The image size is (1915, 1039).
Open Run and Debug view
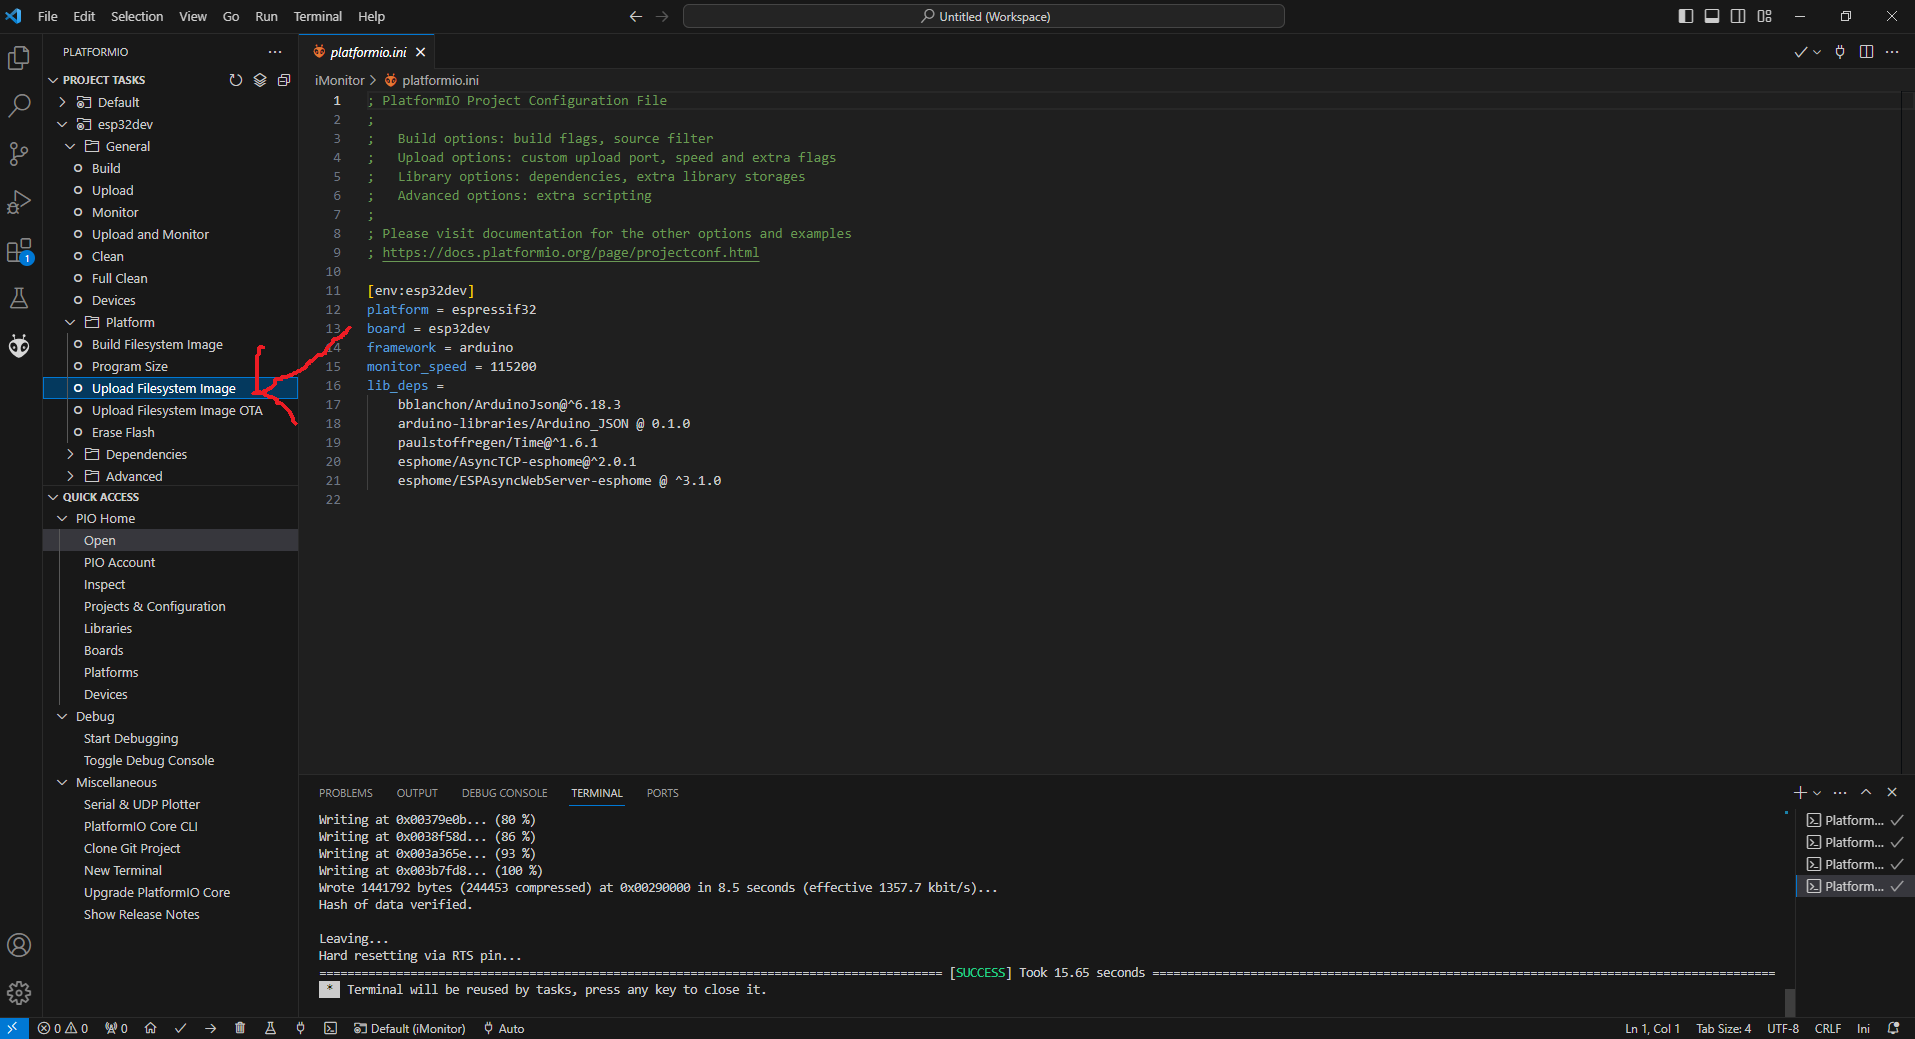pyautogui.click(x=19, y=202)
